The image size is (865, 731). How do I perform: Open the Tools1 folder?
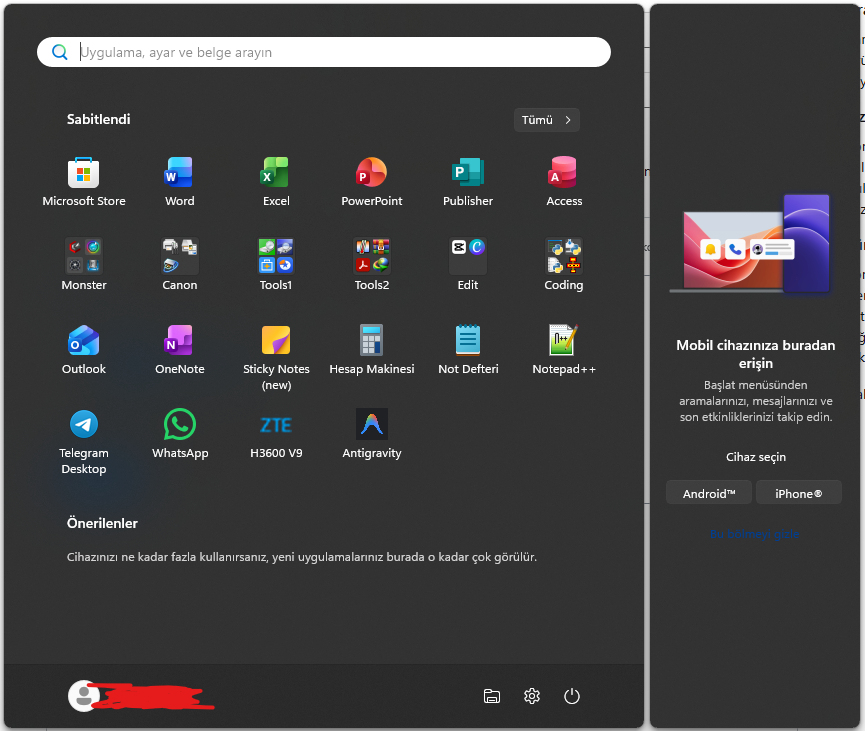coord(276,265)
